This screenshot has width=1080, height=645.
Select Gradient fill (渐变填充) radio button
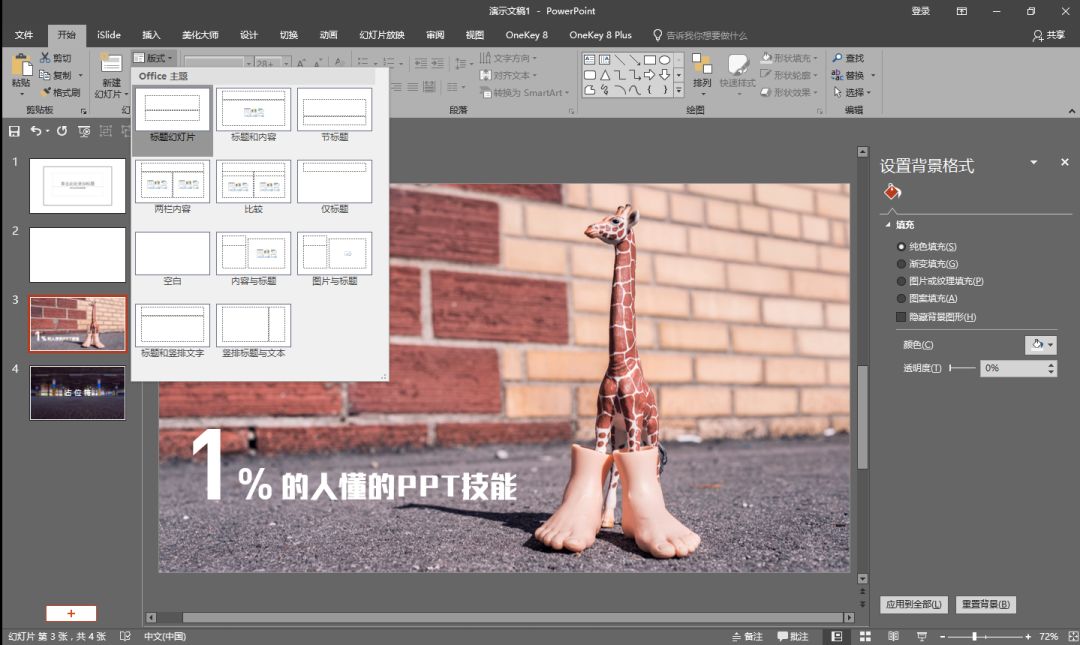coord(901,263)
